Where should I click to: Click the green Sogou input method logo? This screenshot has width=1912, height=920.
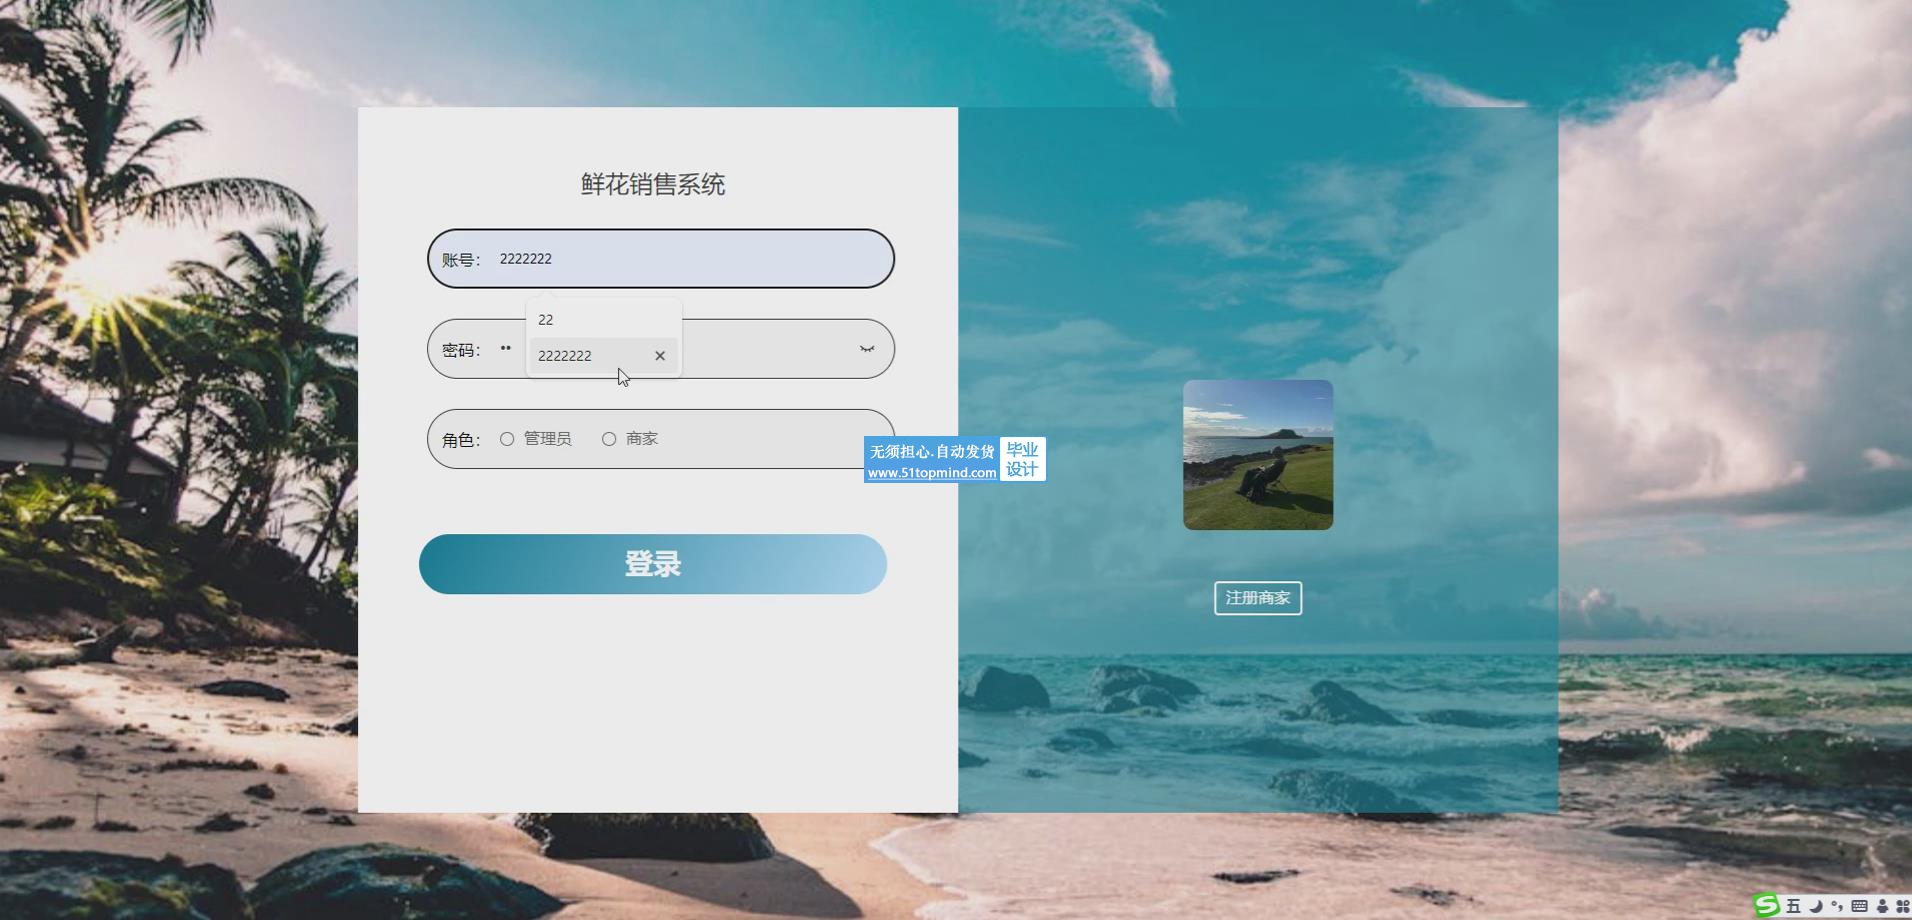click(1767, 906)
